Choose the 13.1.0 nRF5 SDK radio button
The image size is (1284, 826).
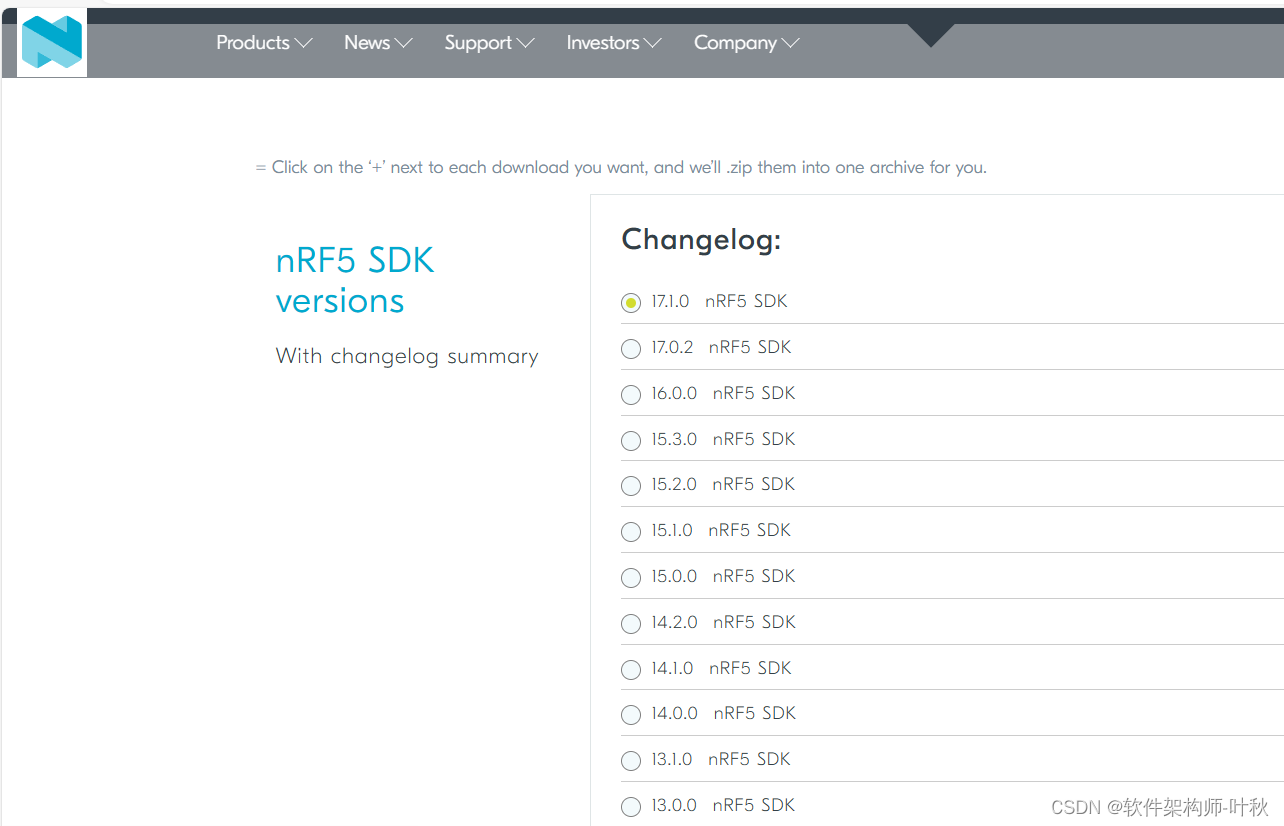631,761
